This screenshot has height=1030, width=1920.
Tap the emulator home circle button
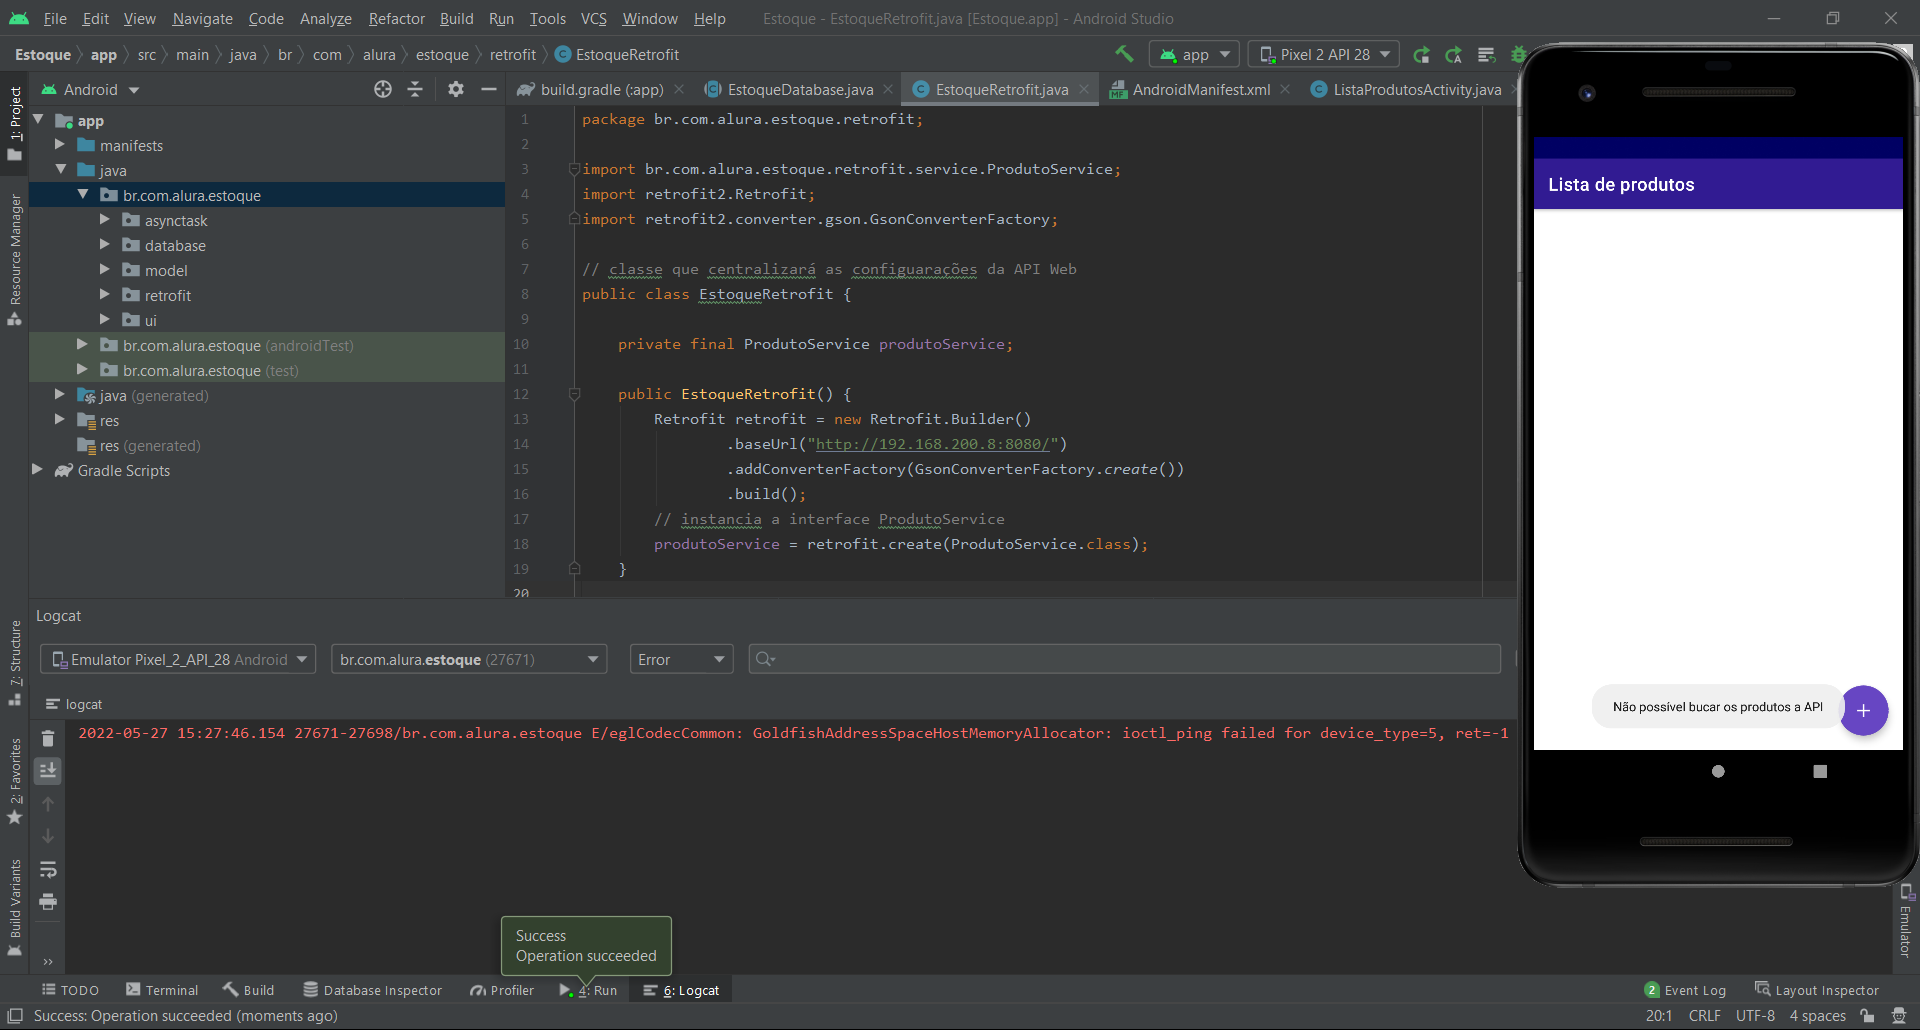(x=1718, y=771)
